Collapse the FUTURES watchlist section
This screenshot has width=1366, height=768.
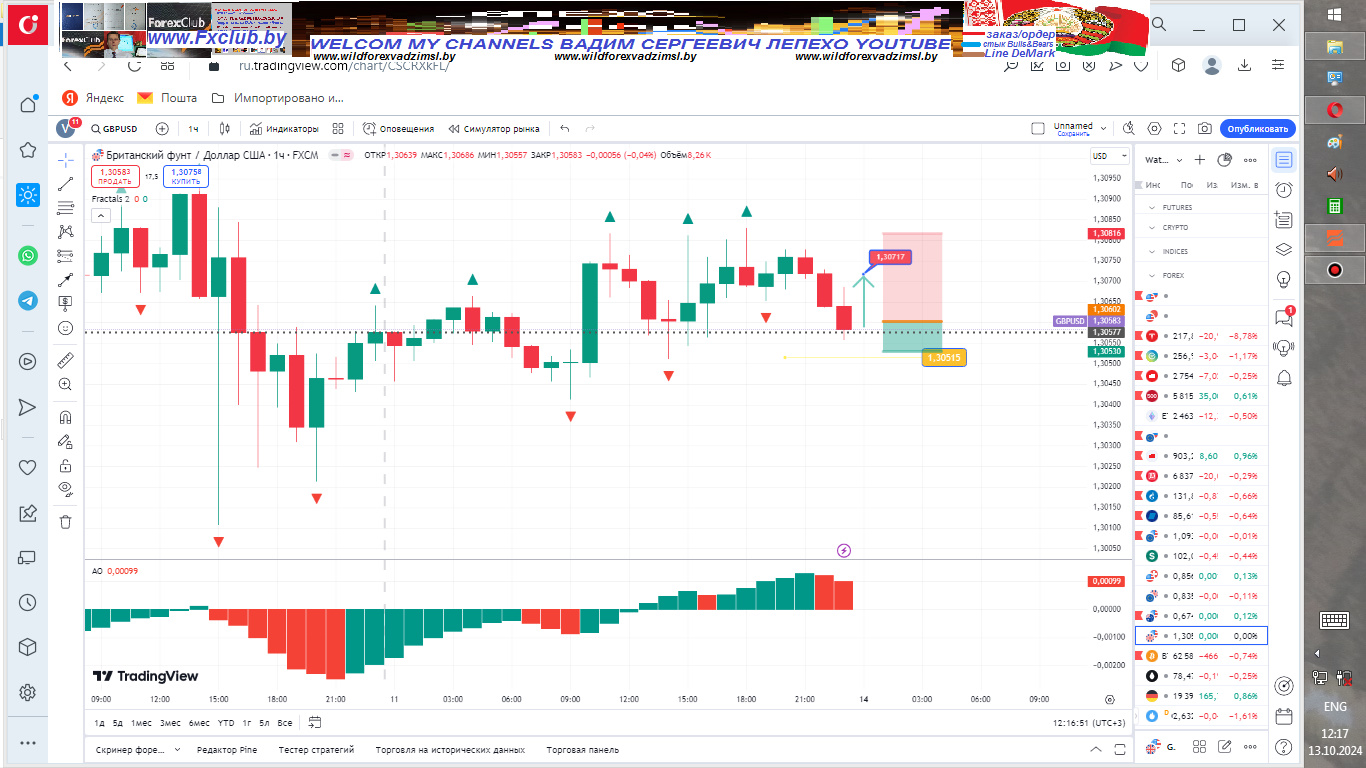(x=1150, y=207)
